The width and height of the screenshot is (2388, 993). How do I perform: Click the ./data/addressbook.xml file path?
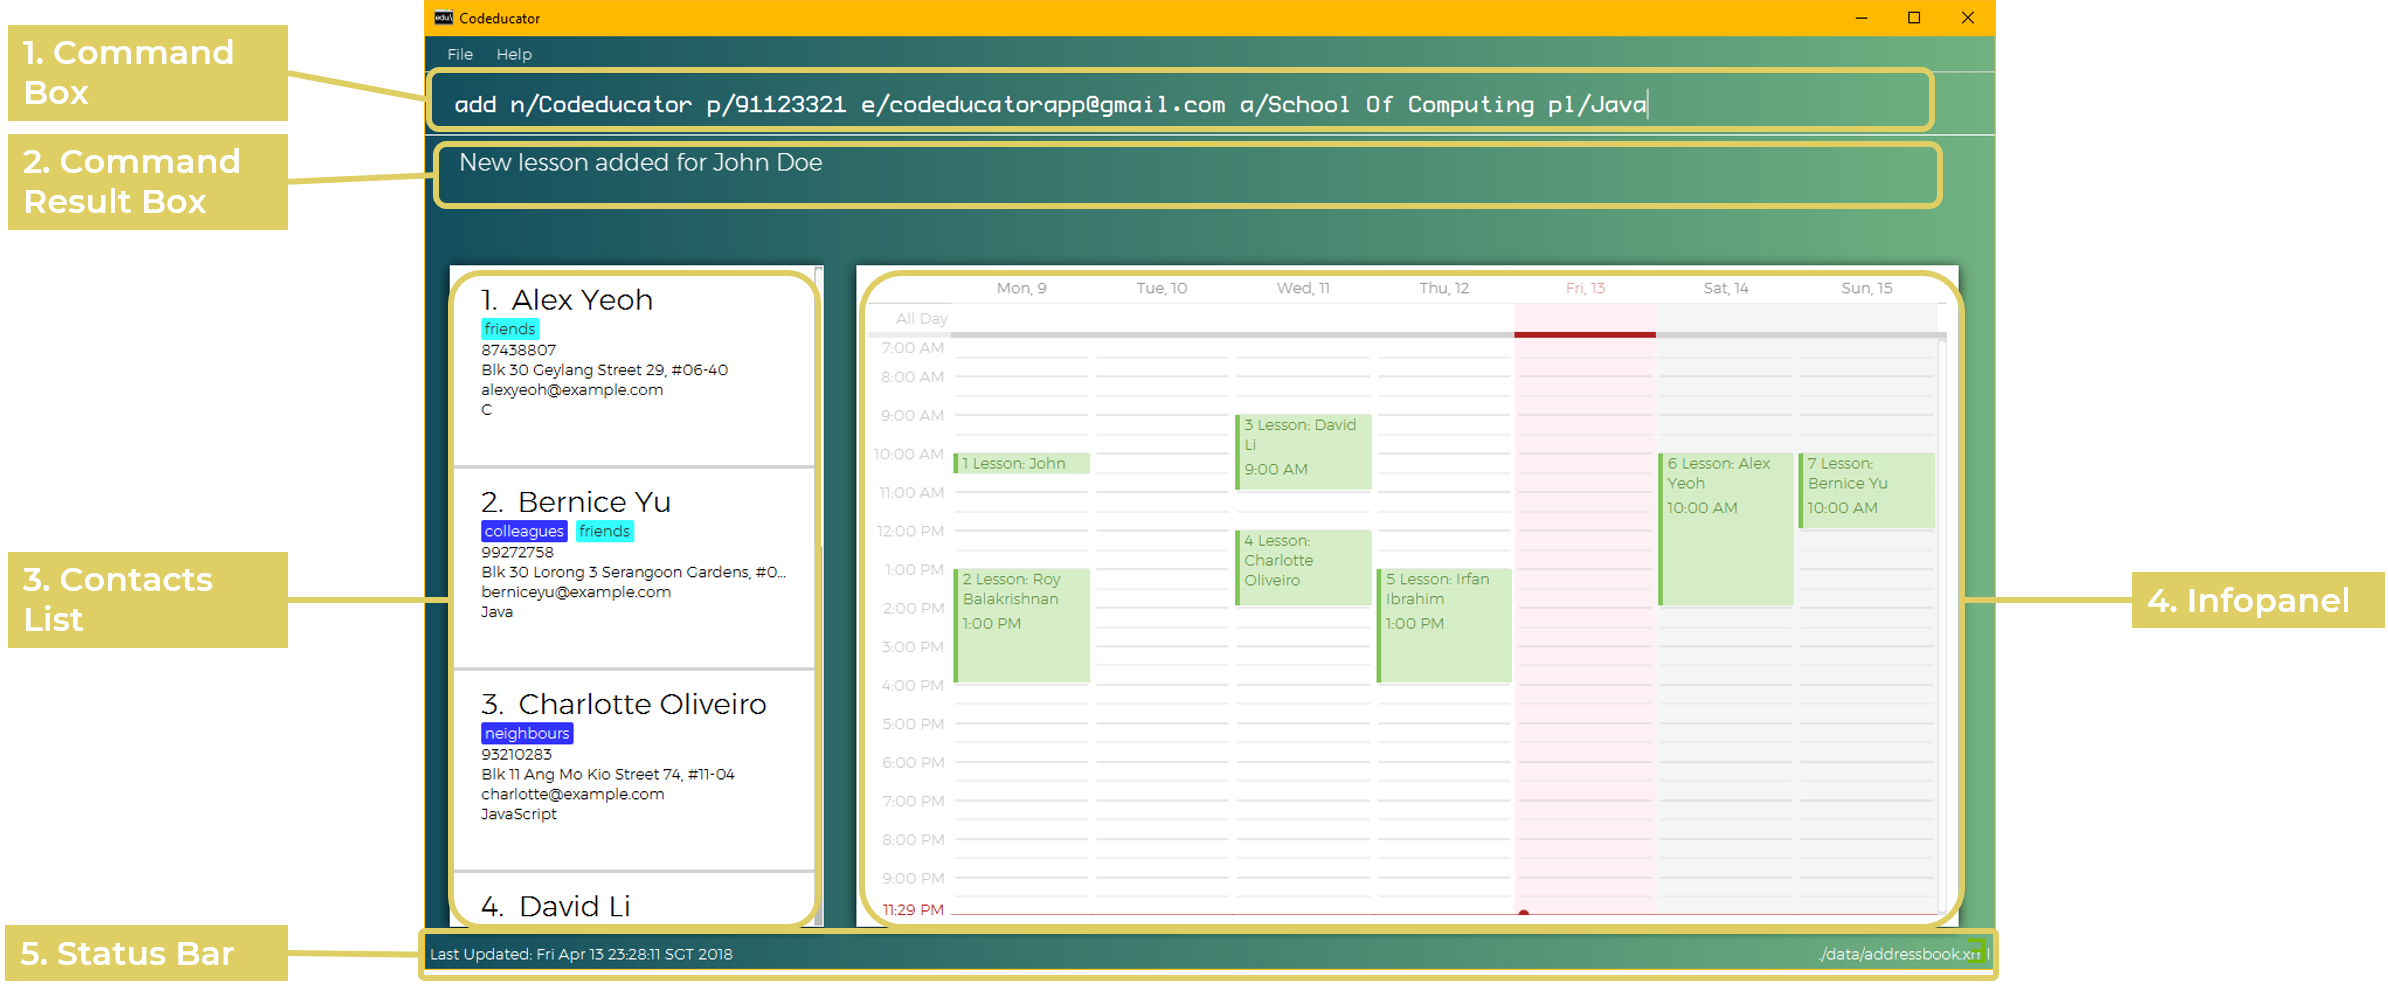pos(1903,954)
